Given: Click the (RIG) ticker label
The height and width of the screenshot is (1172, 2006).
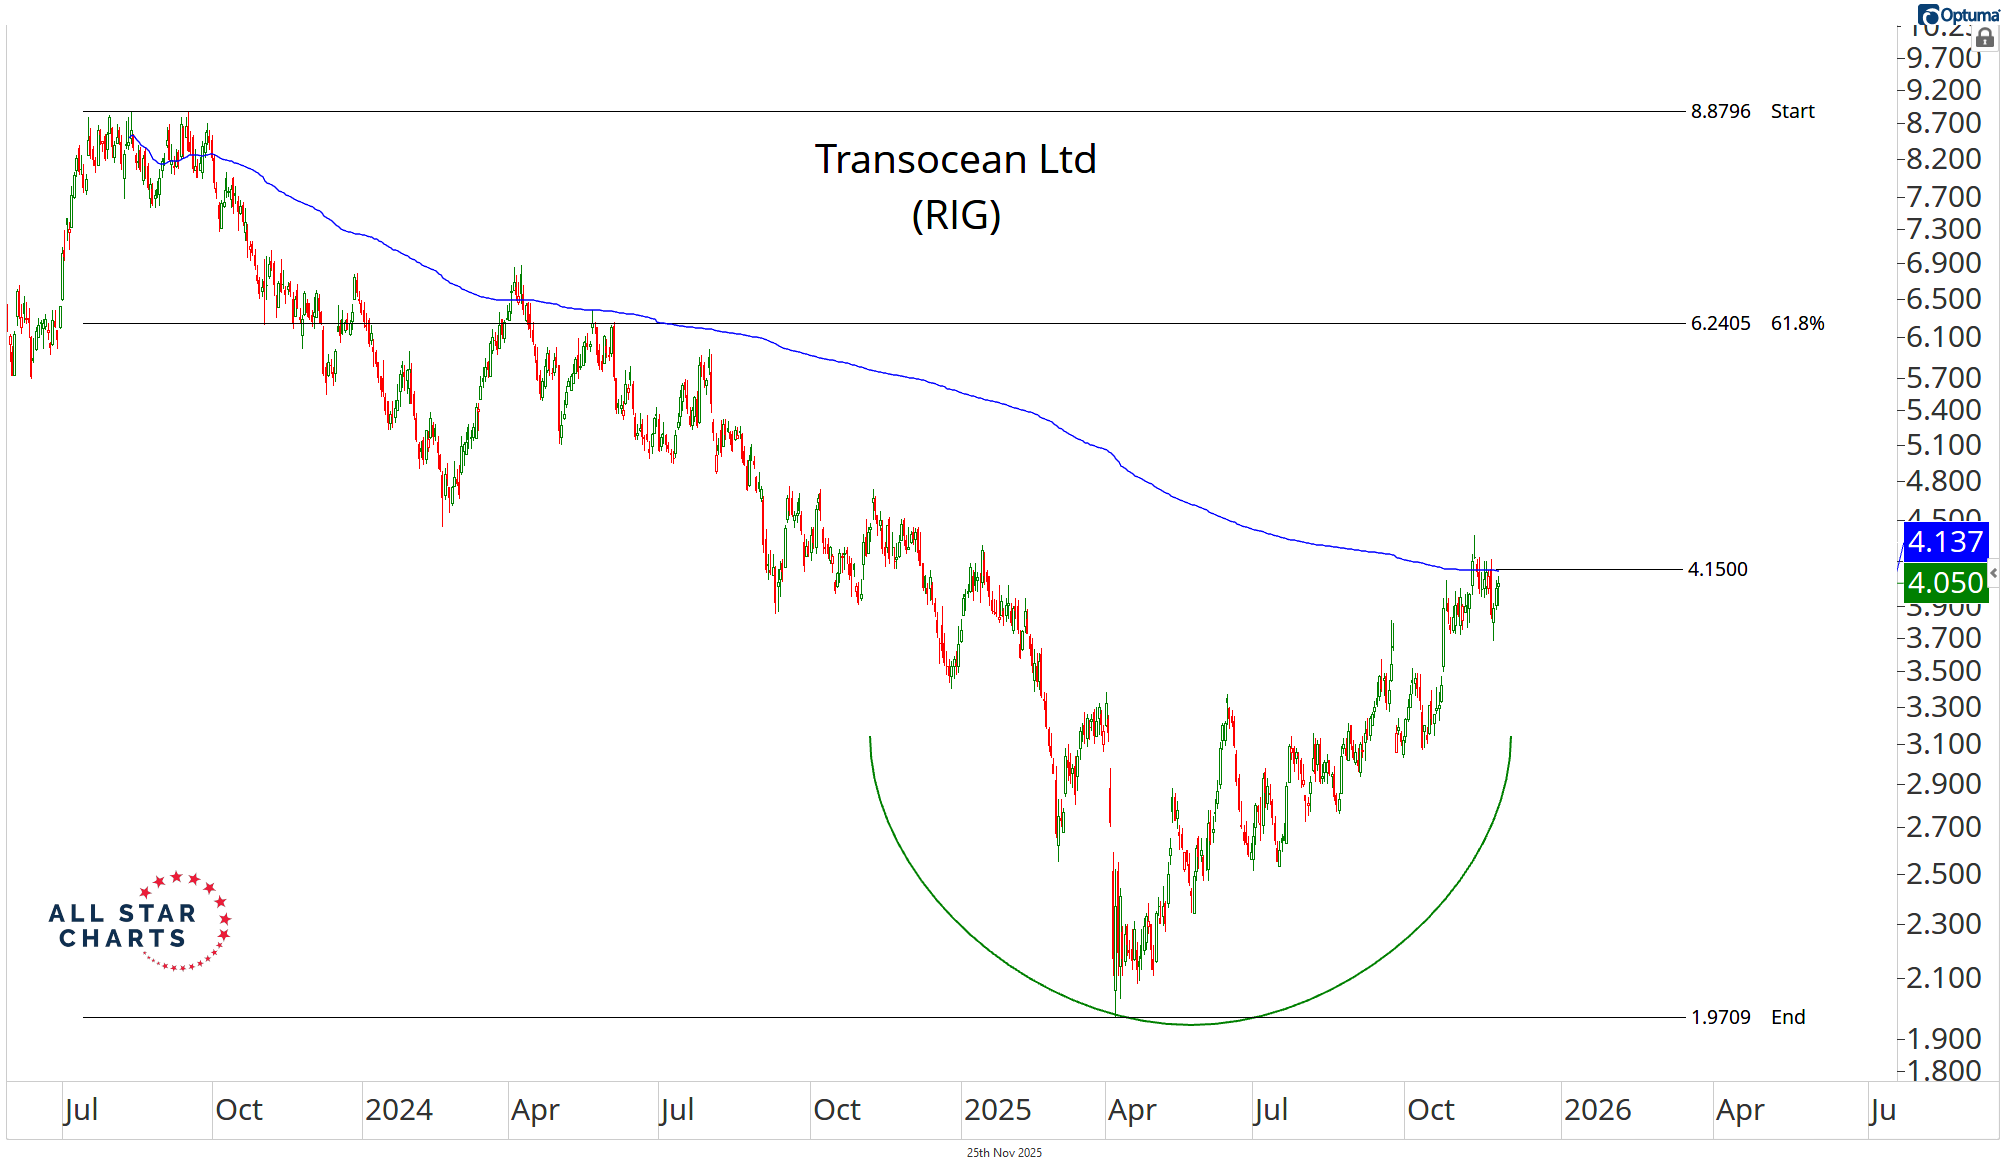Looking at the screenshot, I should pyautogui.click(x=955, y=215).
